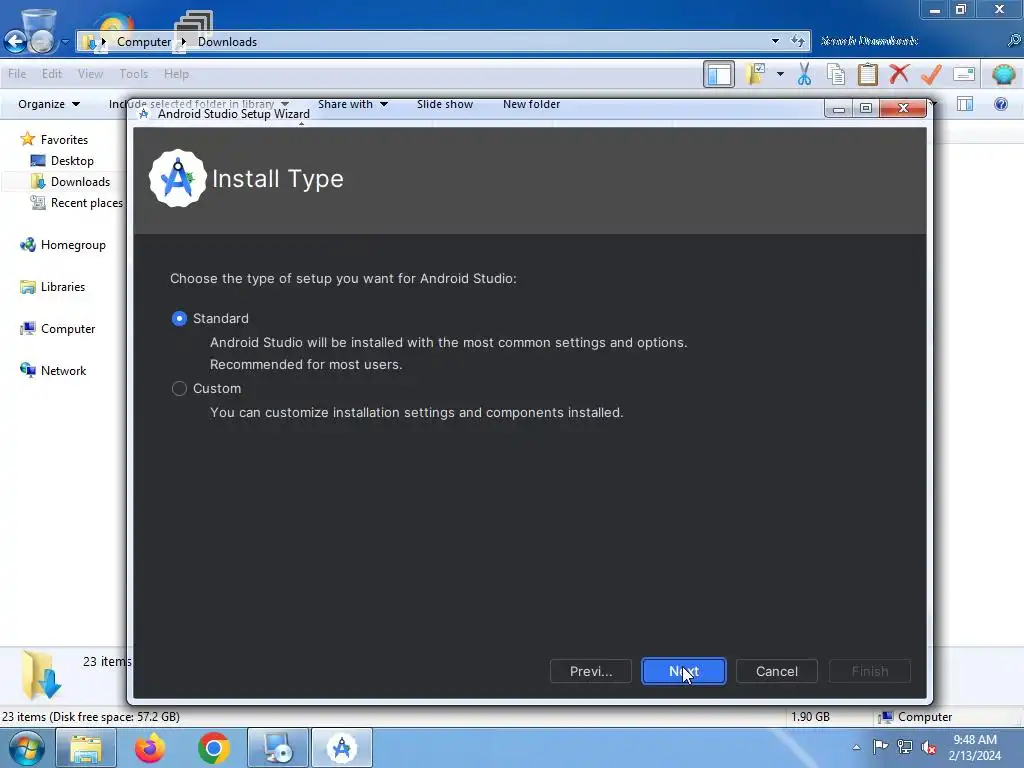Expand the Organize dropdown

coord(49,104)
